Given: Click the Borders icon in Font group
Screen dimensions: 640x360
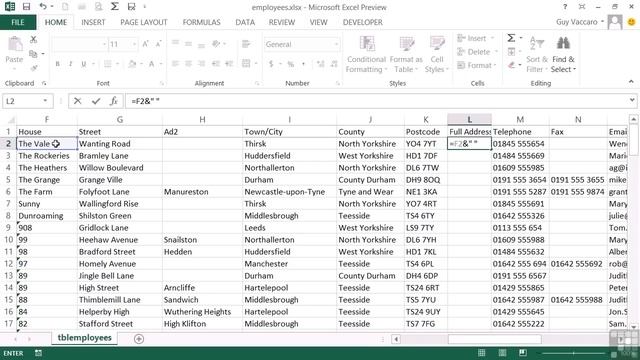Looking at the screenshot, I should [108, 64].
